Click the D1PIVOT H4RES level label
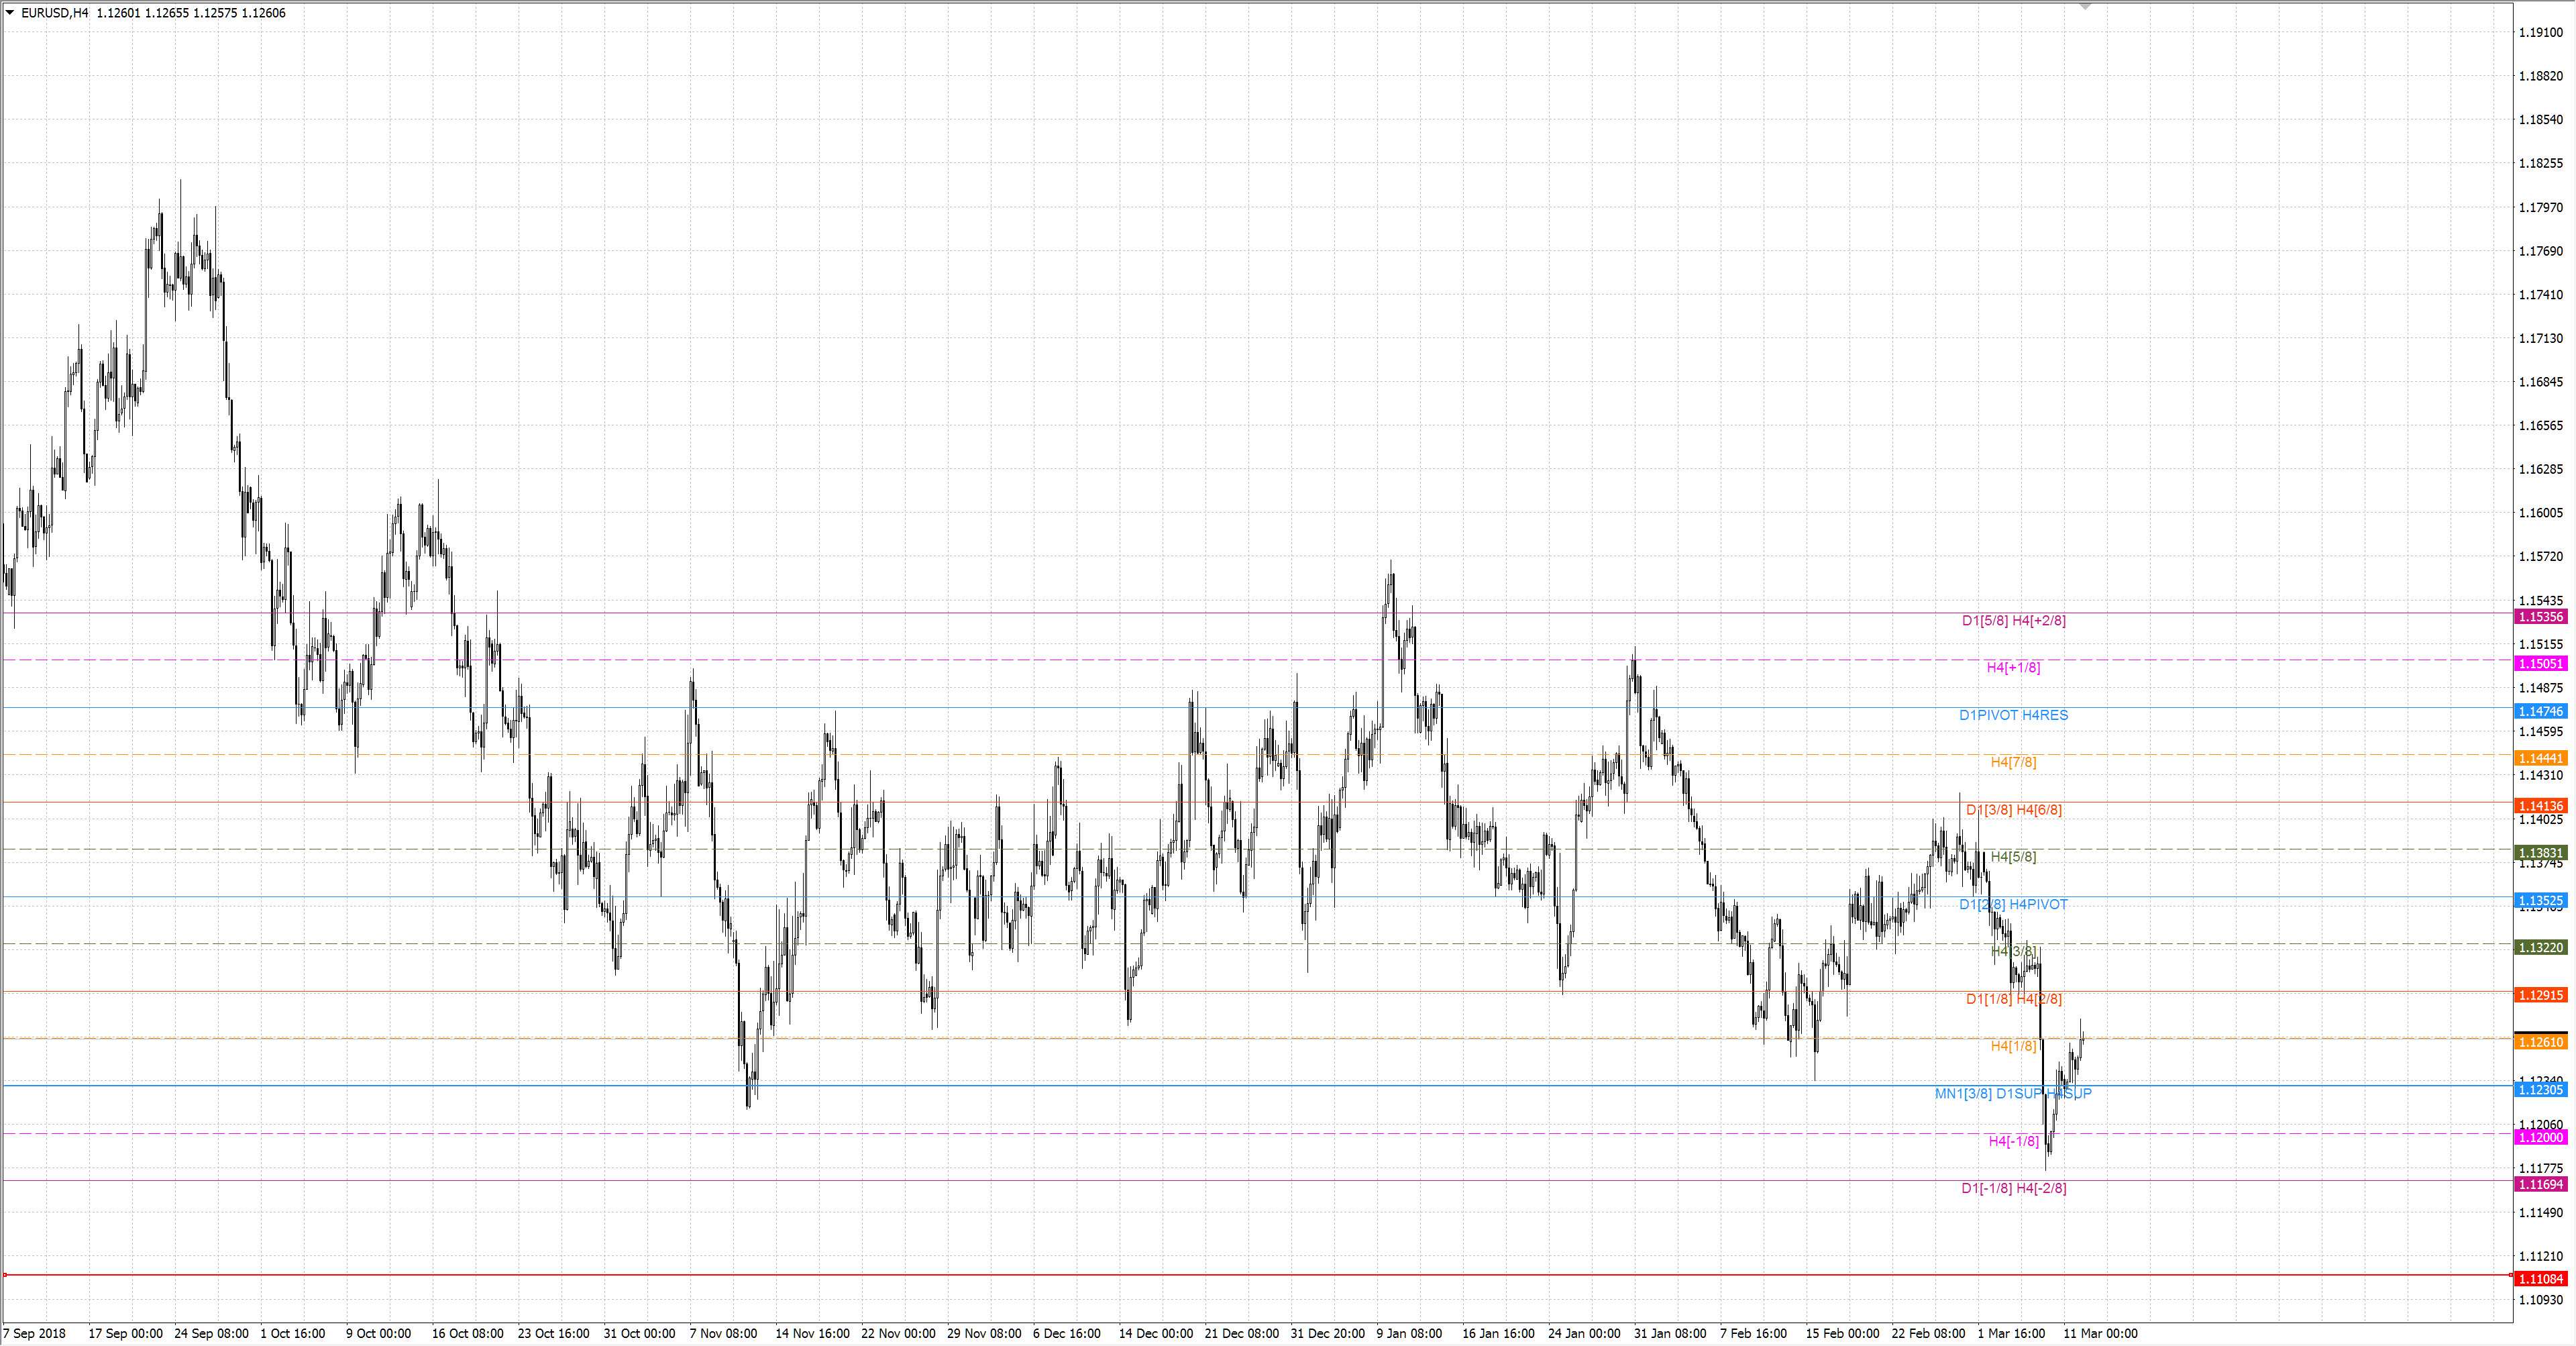The height and width of the screenshot is (1346, 2576). coord(2013,715)
